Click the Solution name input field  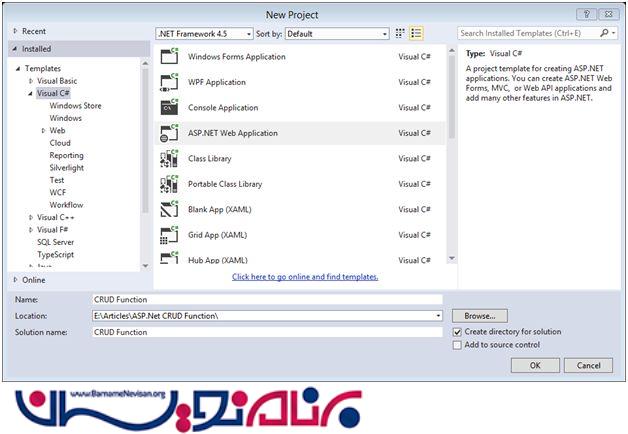coord(267,332)
